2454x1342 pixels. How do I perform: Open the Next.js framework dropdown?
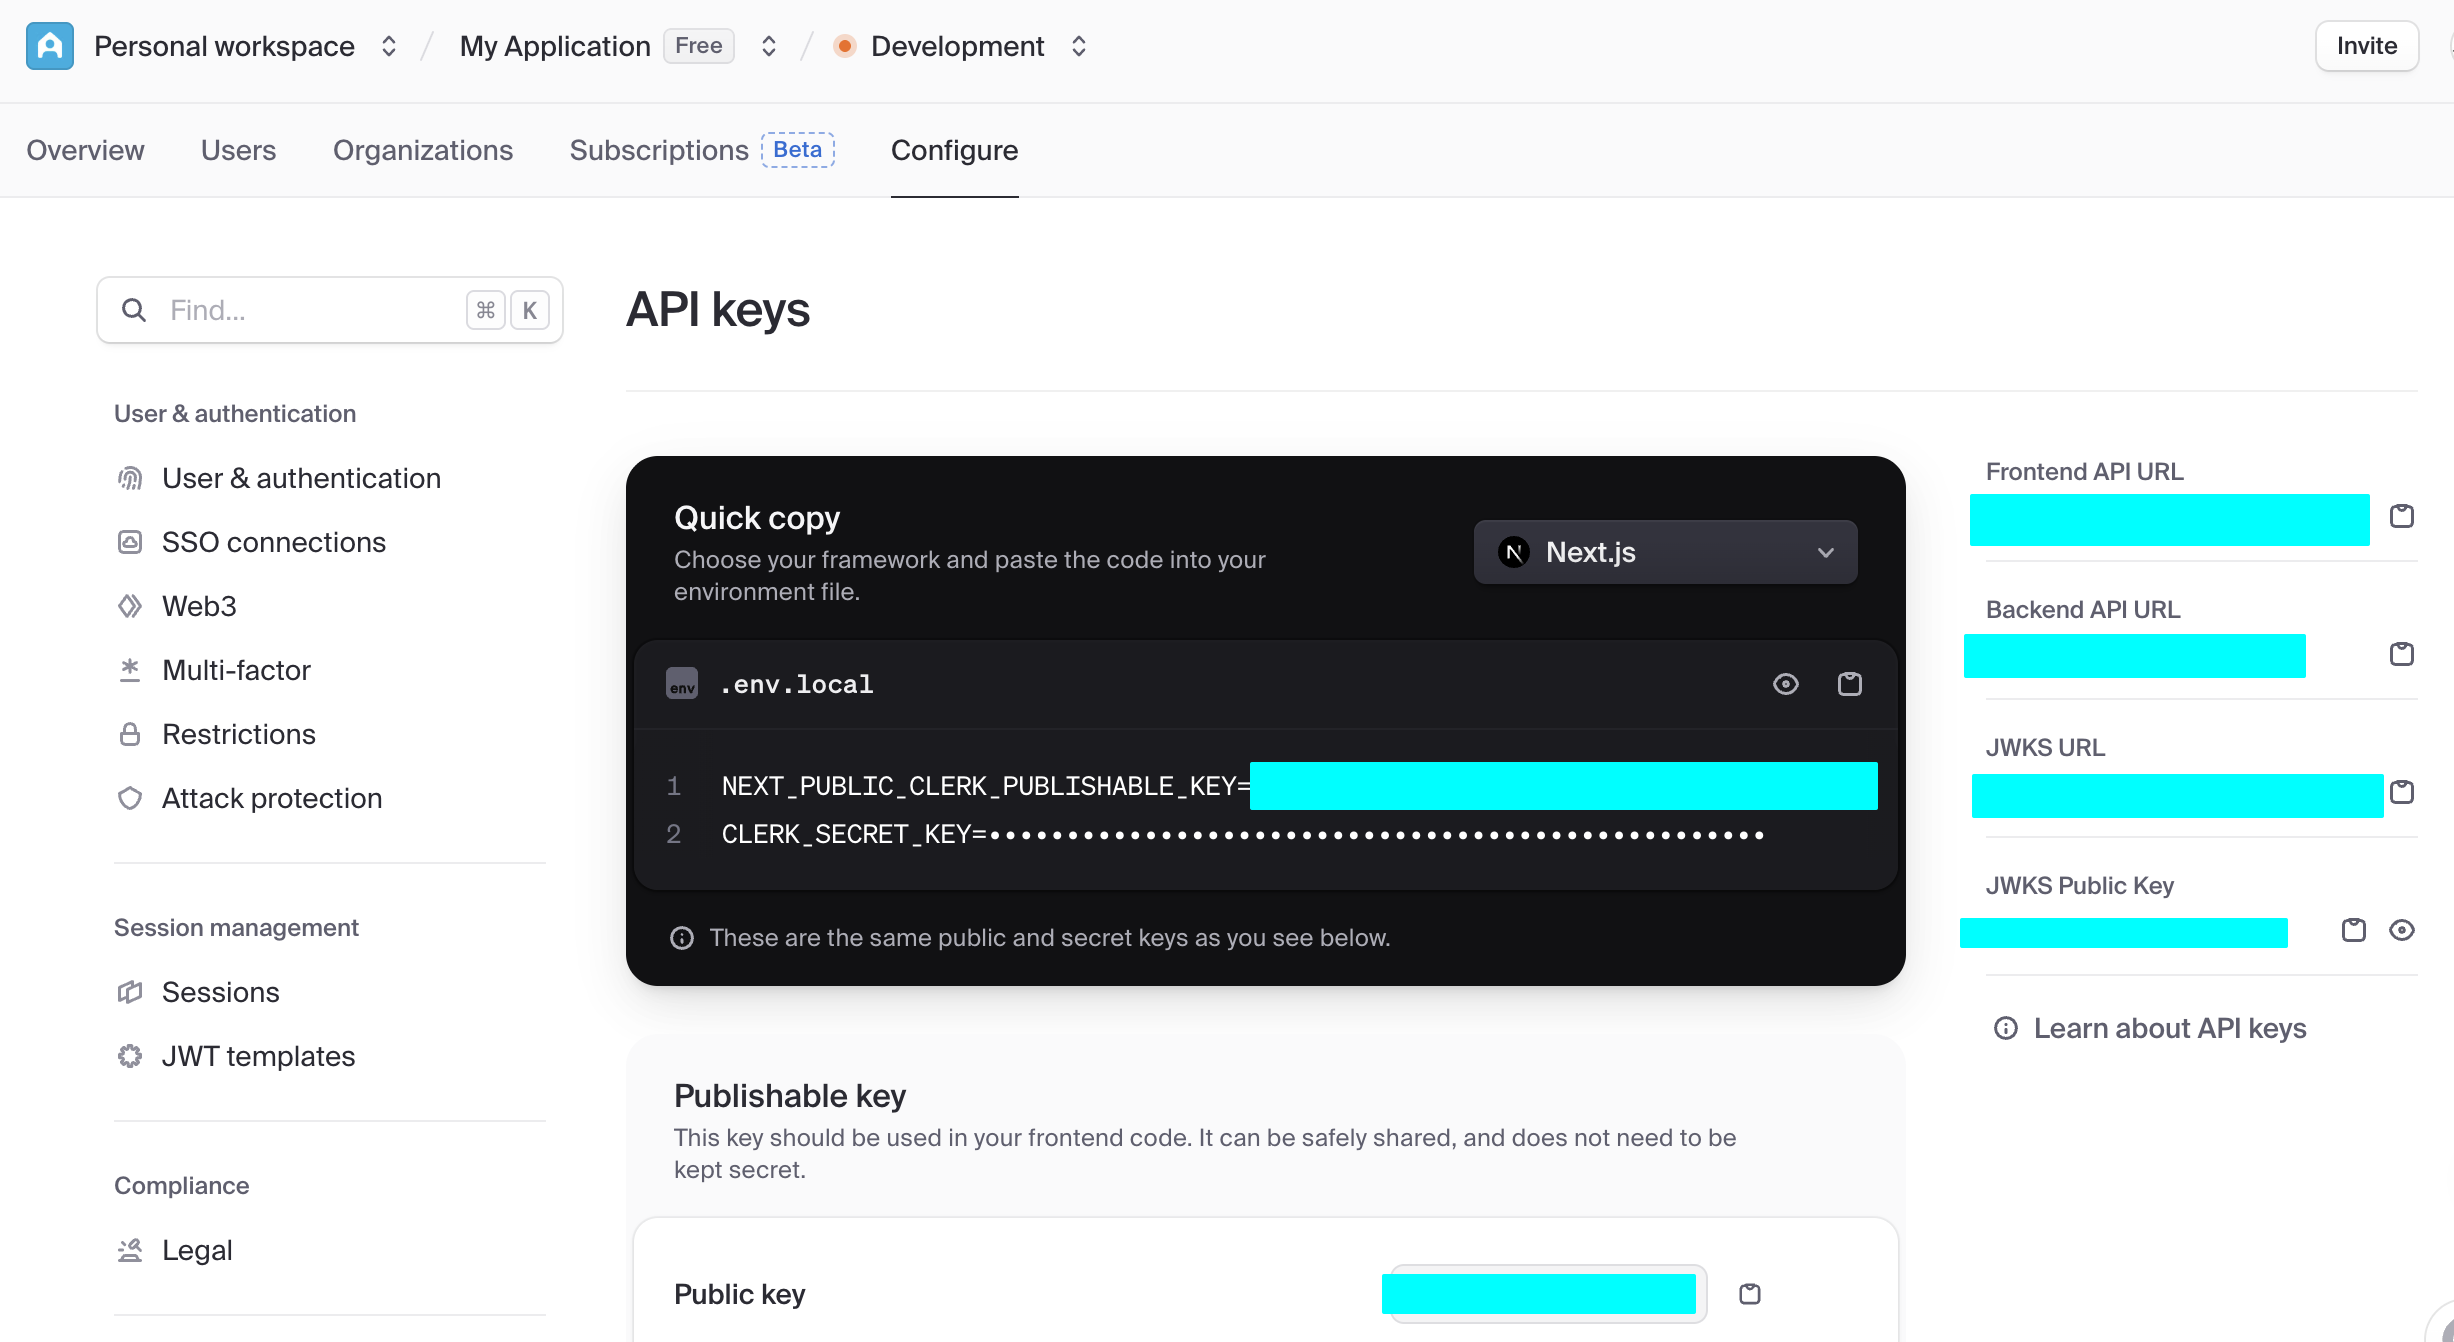[x=1665, y=552]
